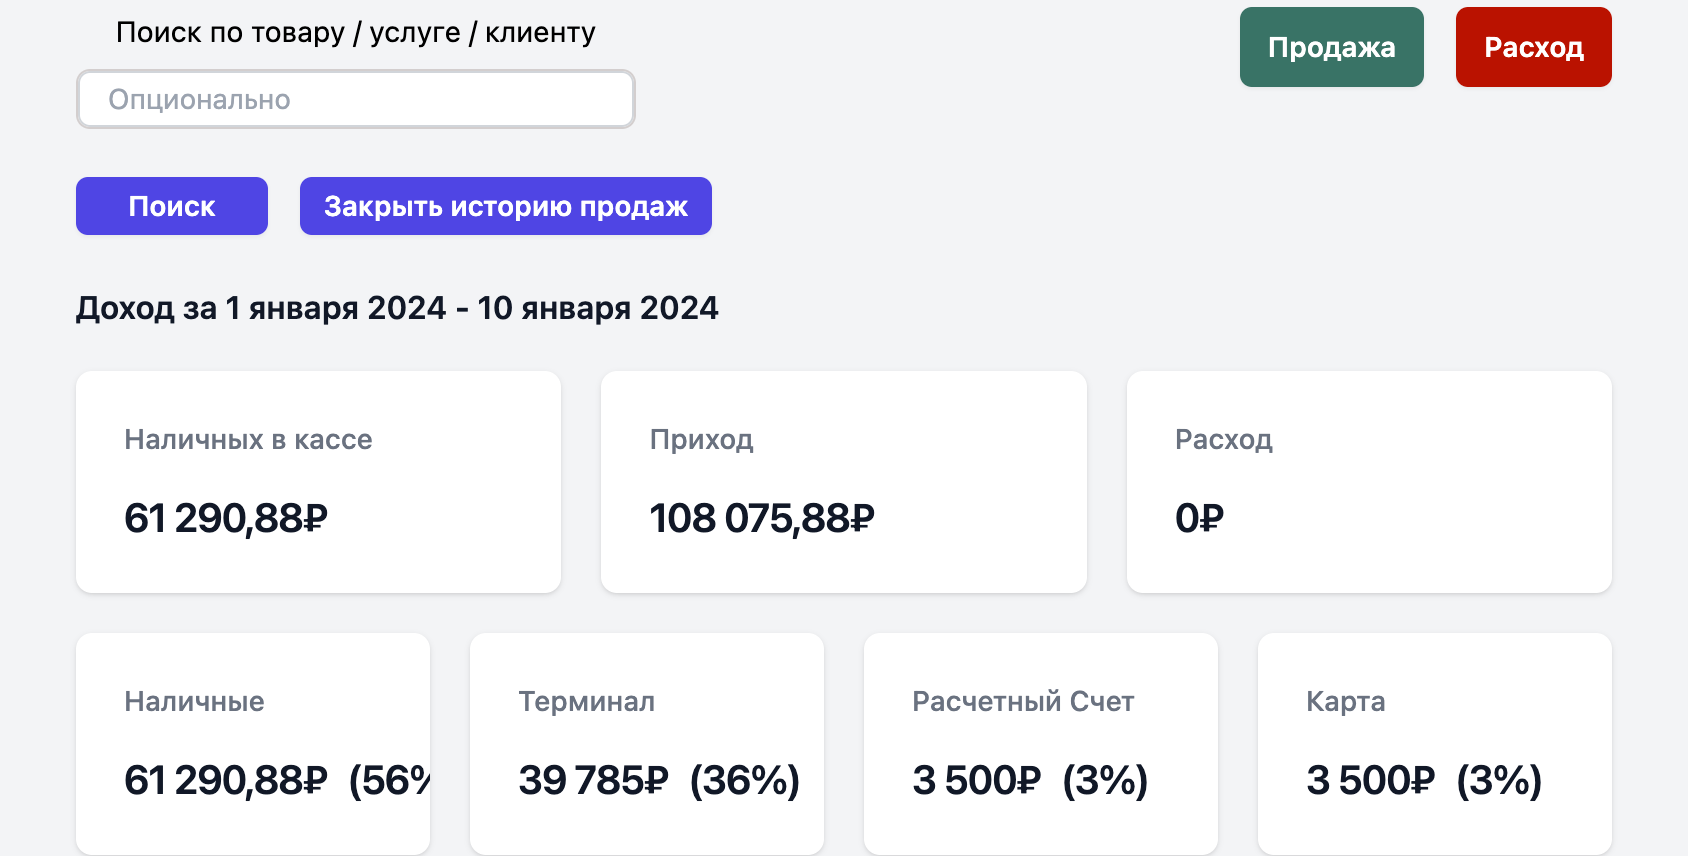Click the 3 500₽ (3%) value under Расчетный Счет

[x=1030, y=780]
